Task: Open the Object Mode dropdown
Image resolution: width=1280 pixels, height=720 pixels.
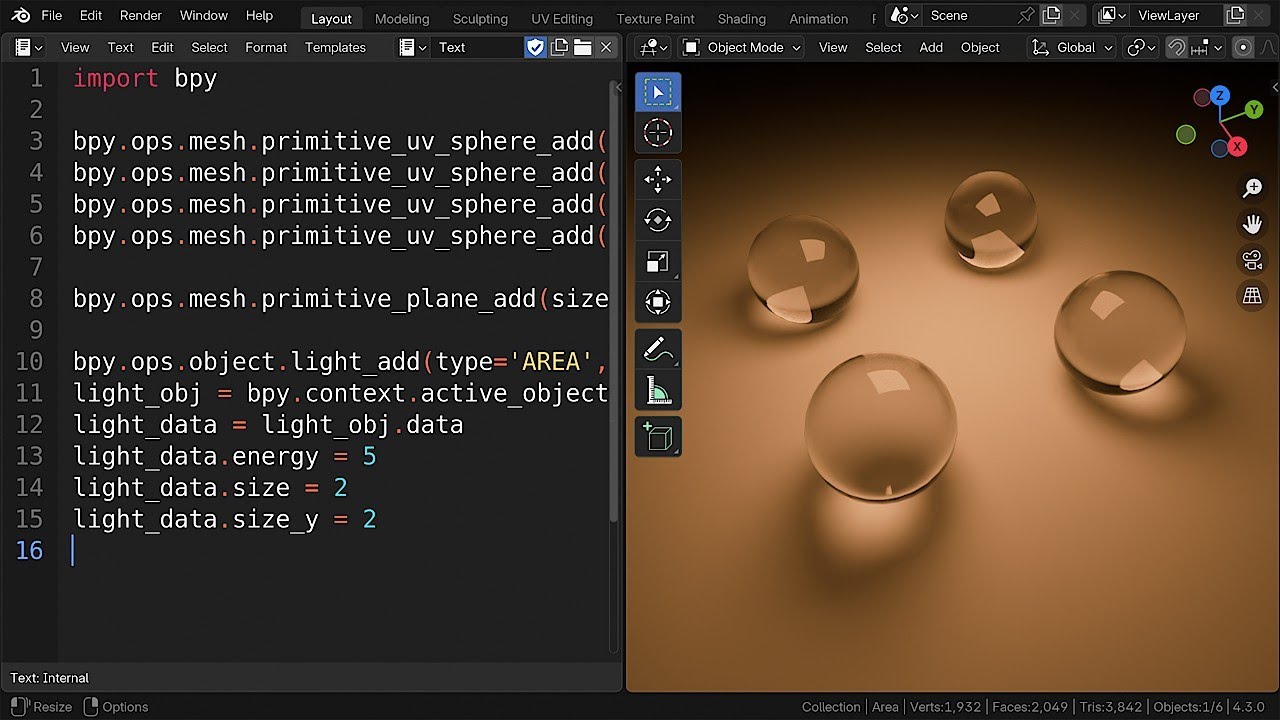Action: point(742,47)
